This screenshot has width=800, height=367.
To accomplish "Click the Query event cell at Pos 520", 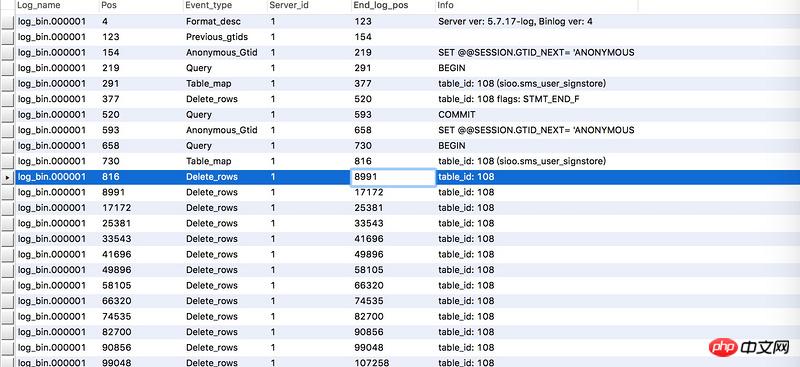I will 225,114.
